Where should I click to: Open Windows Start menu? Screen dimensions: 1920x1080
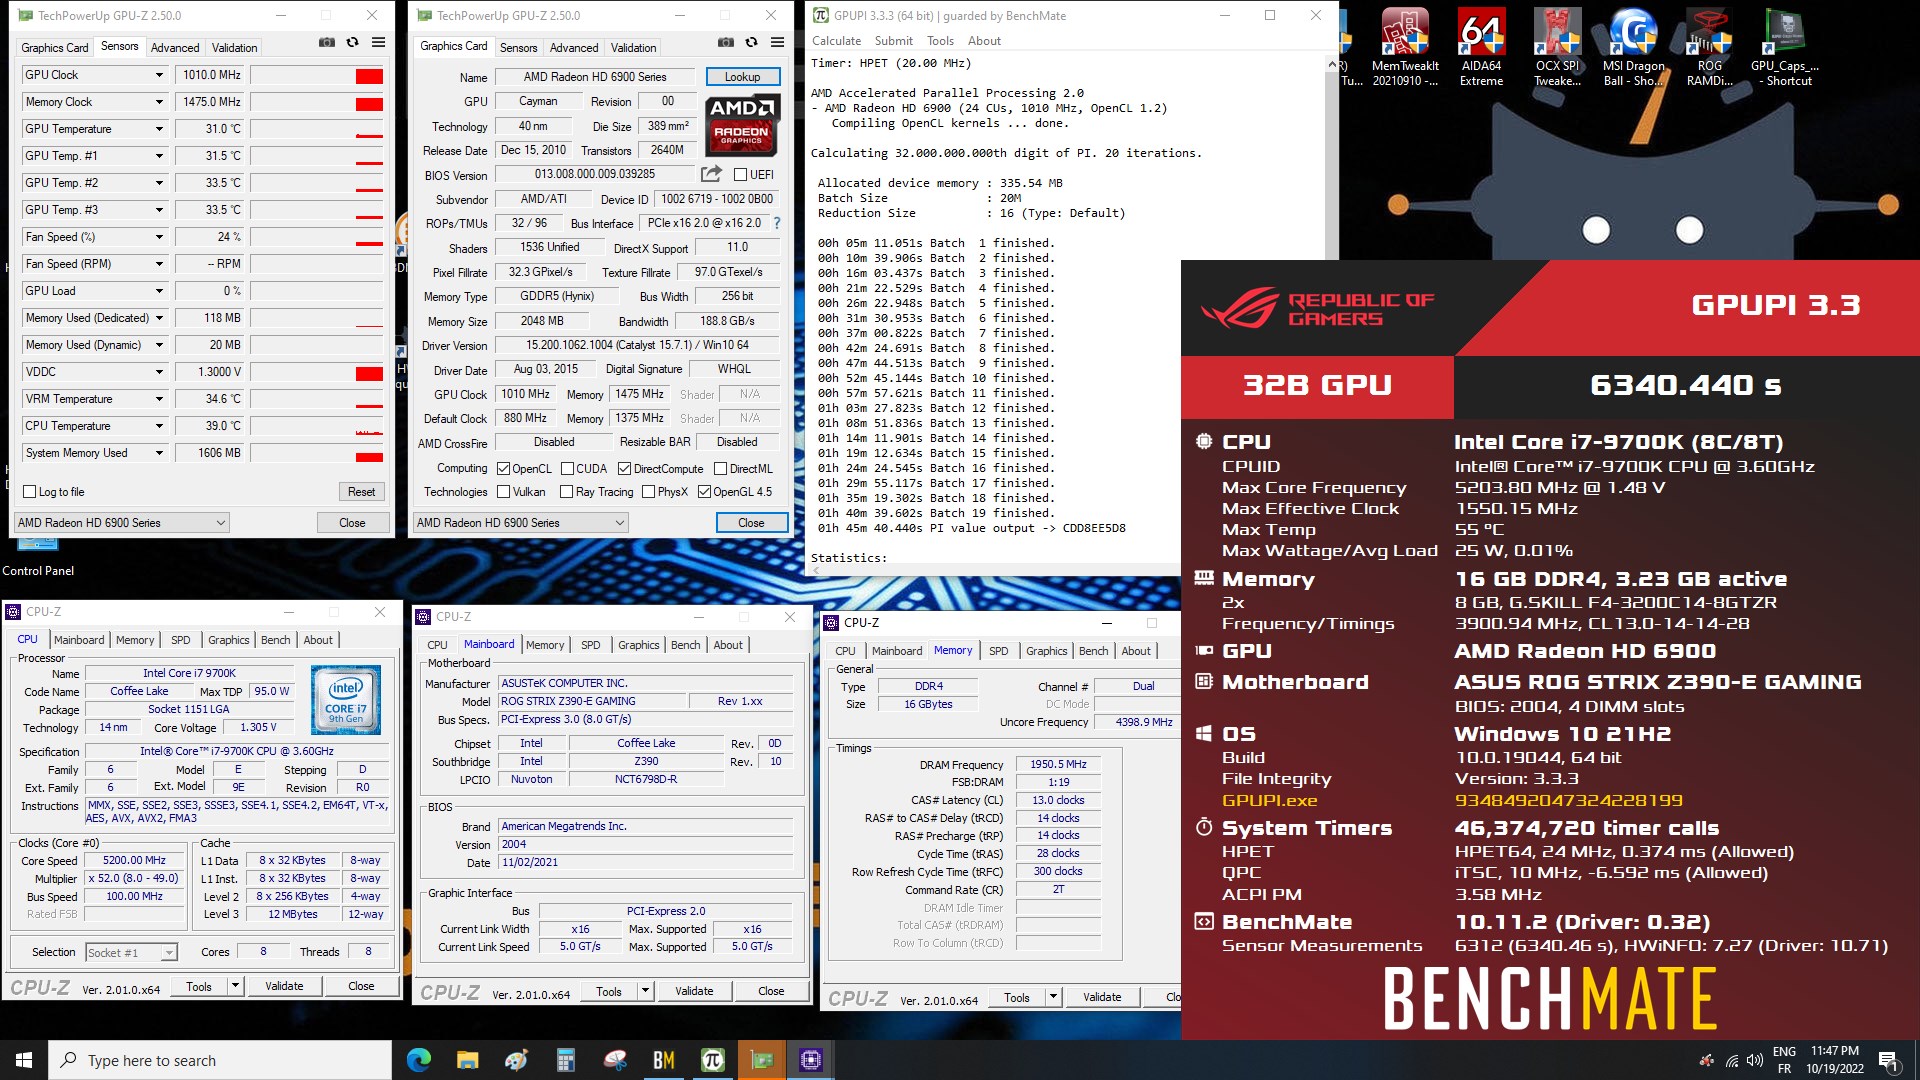pyautogui.click(x=24, y=1060)
